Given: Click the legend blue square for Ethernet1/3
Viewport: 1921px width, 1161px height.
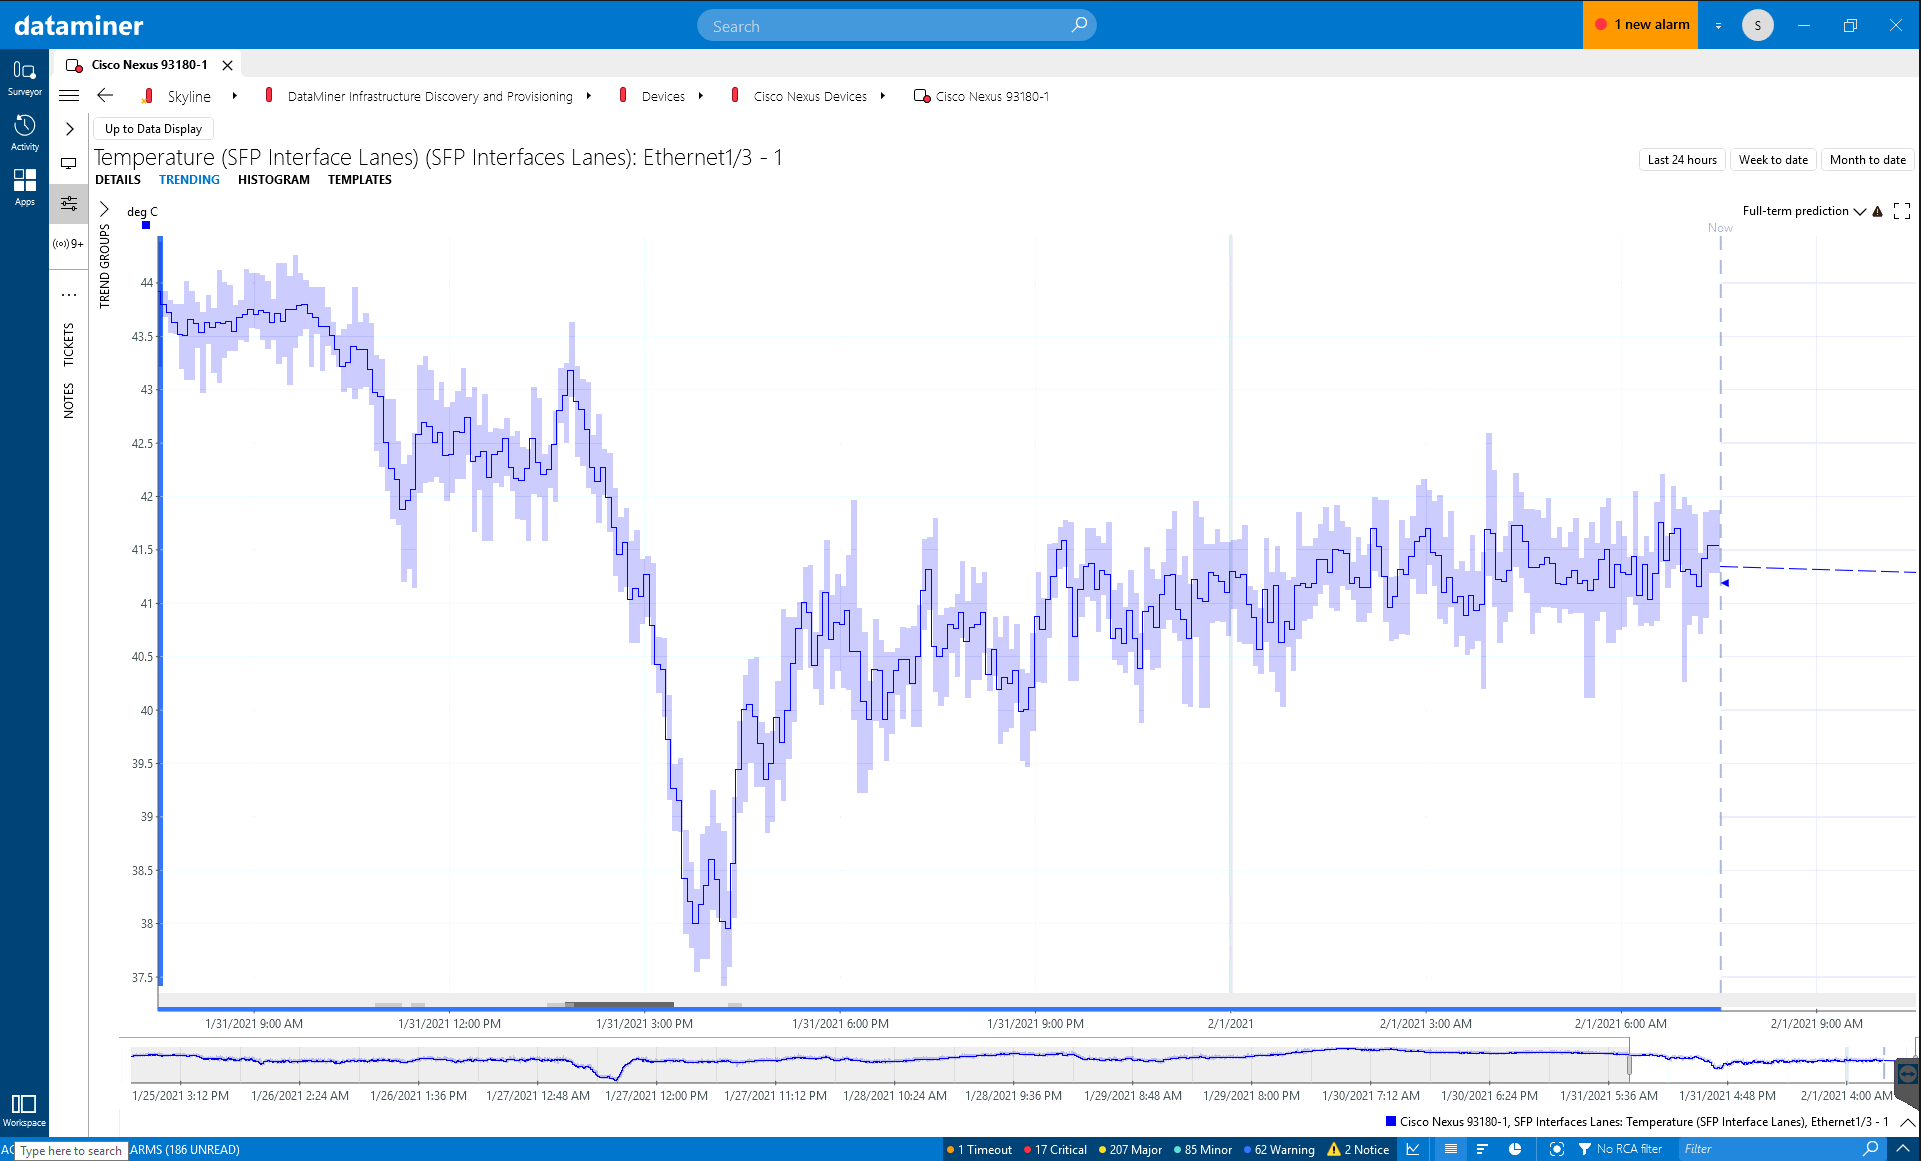Looking at the screenshot, I should [x=1390, y=1121].
